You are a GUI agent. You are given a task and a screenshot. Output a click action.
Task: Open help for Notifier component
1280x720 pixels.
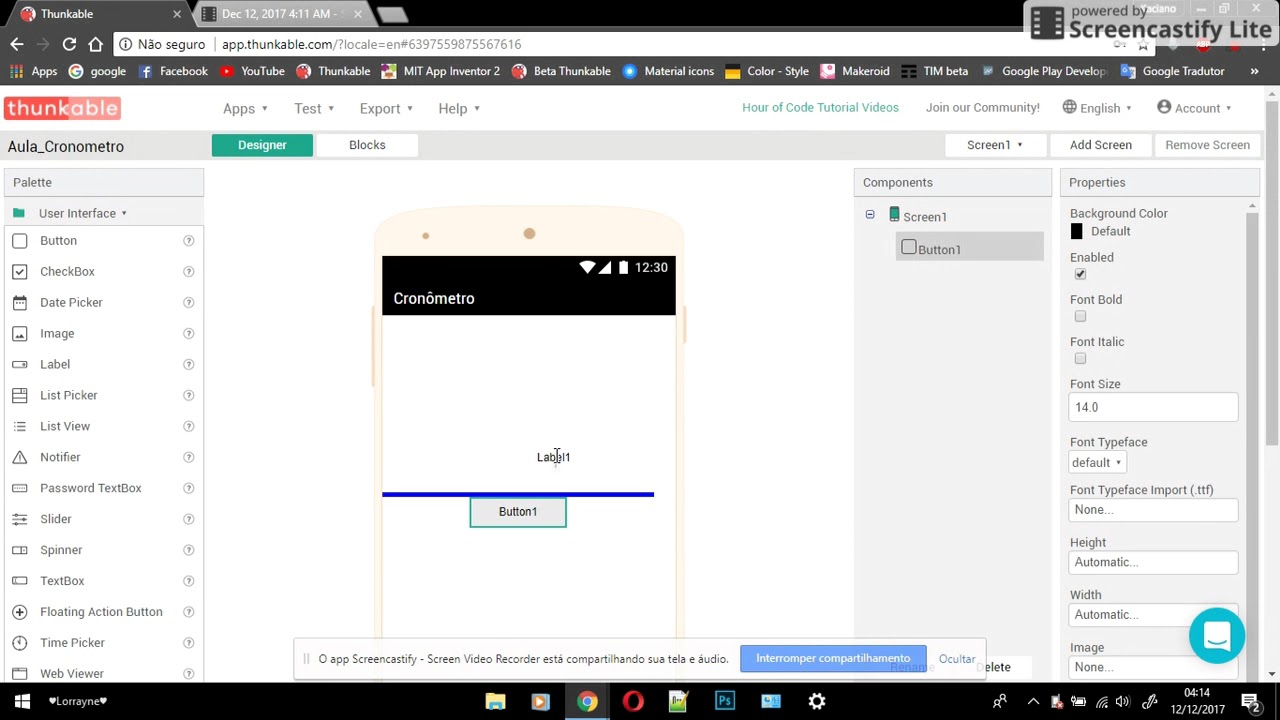point(188,458)
